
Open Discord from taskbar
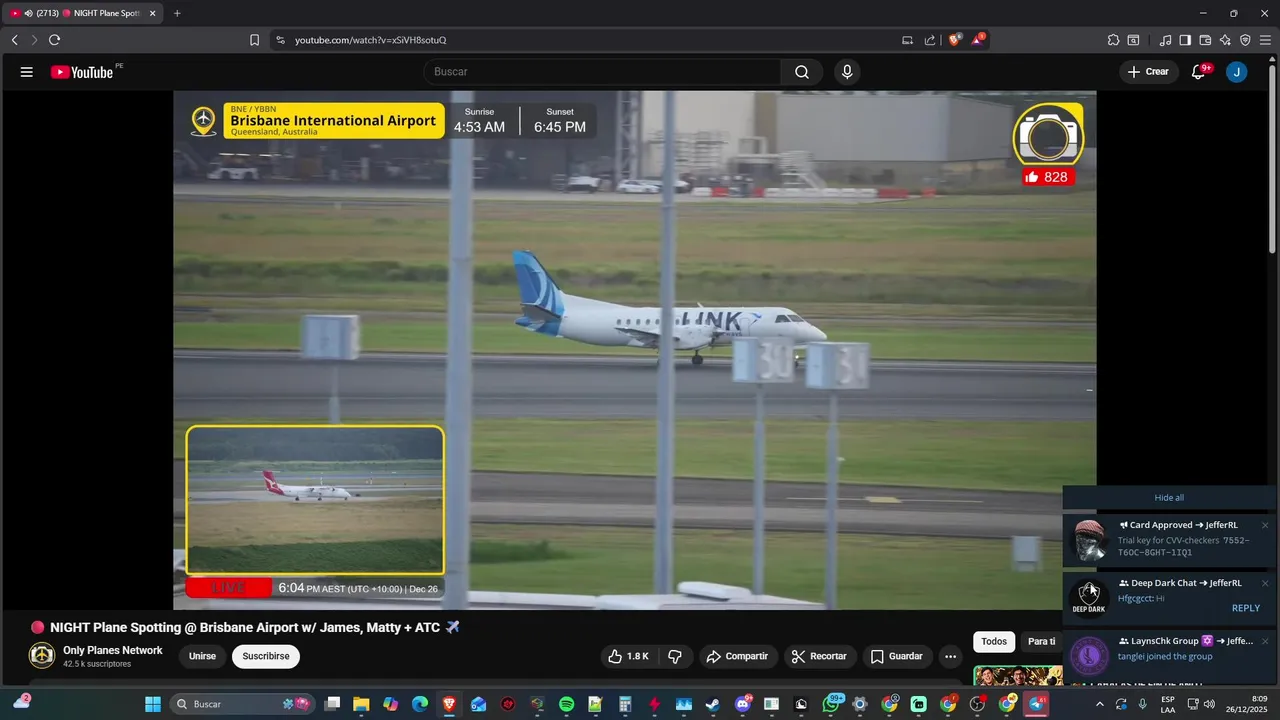(x=743, y=704)
